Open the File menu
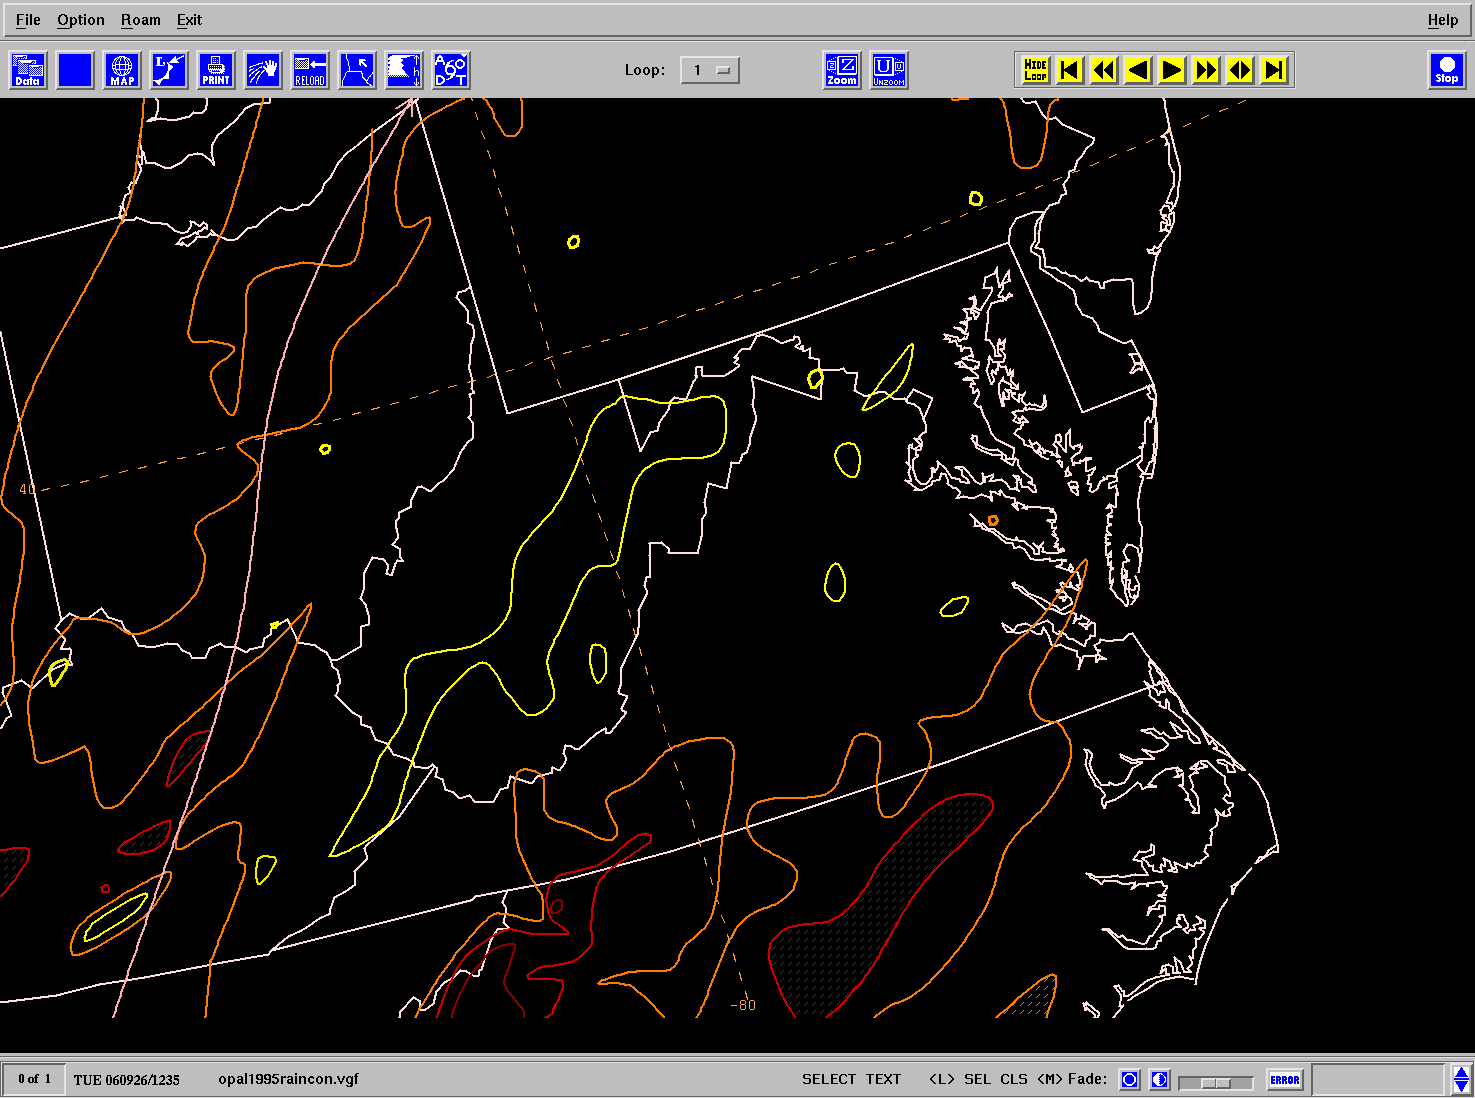The image size is (1475, 1098). [x=28, y=20]
